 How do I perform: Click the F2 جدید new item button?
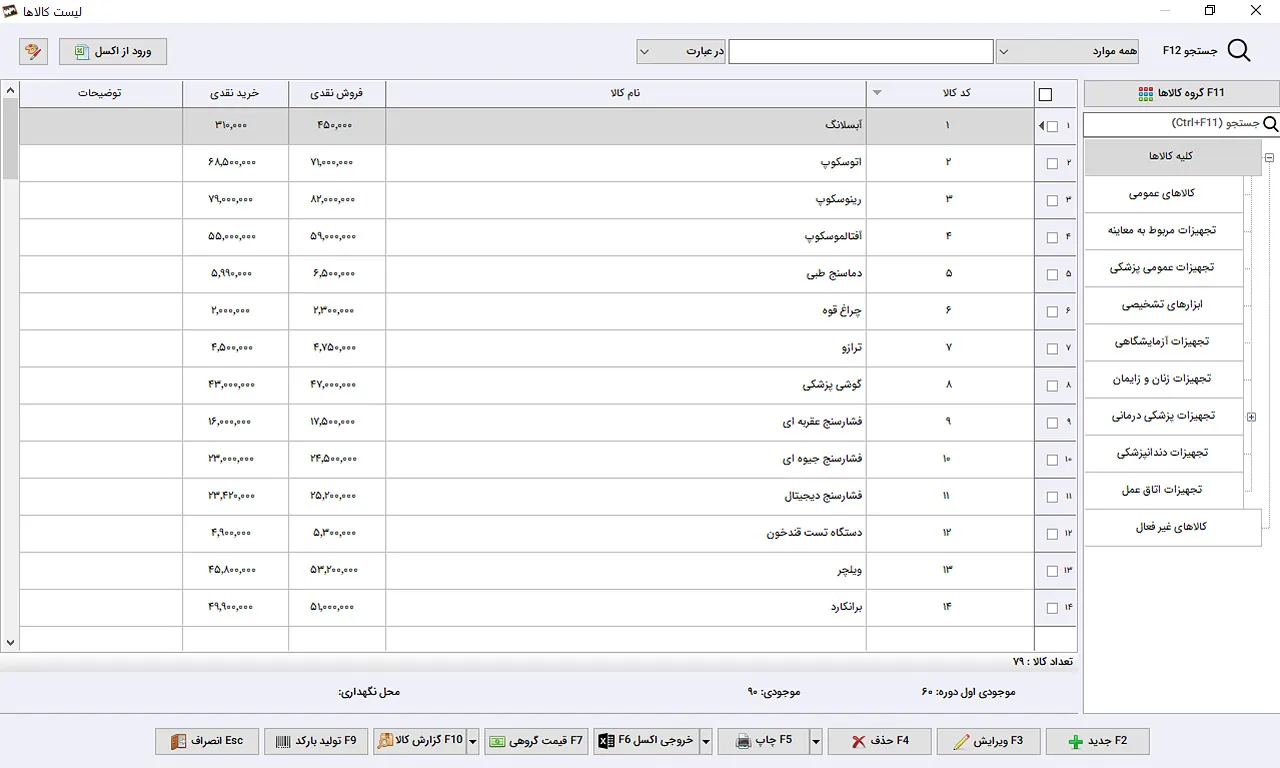(x=1097, y=741)
